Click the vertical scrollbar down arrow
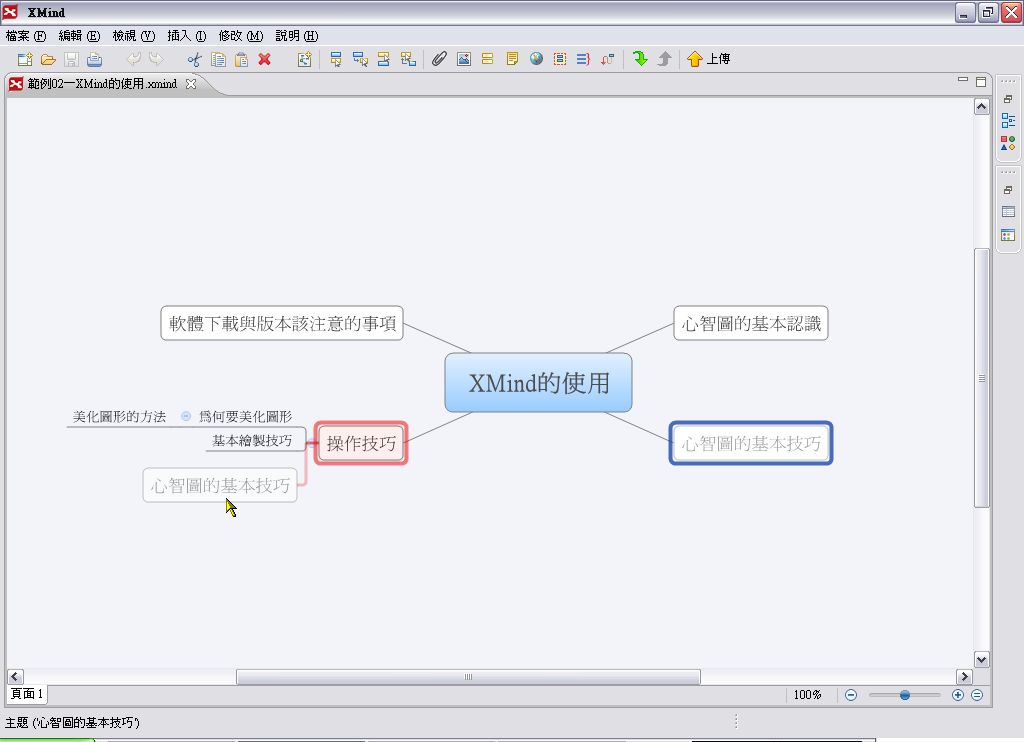 coord(982,659)
